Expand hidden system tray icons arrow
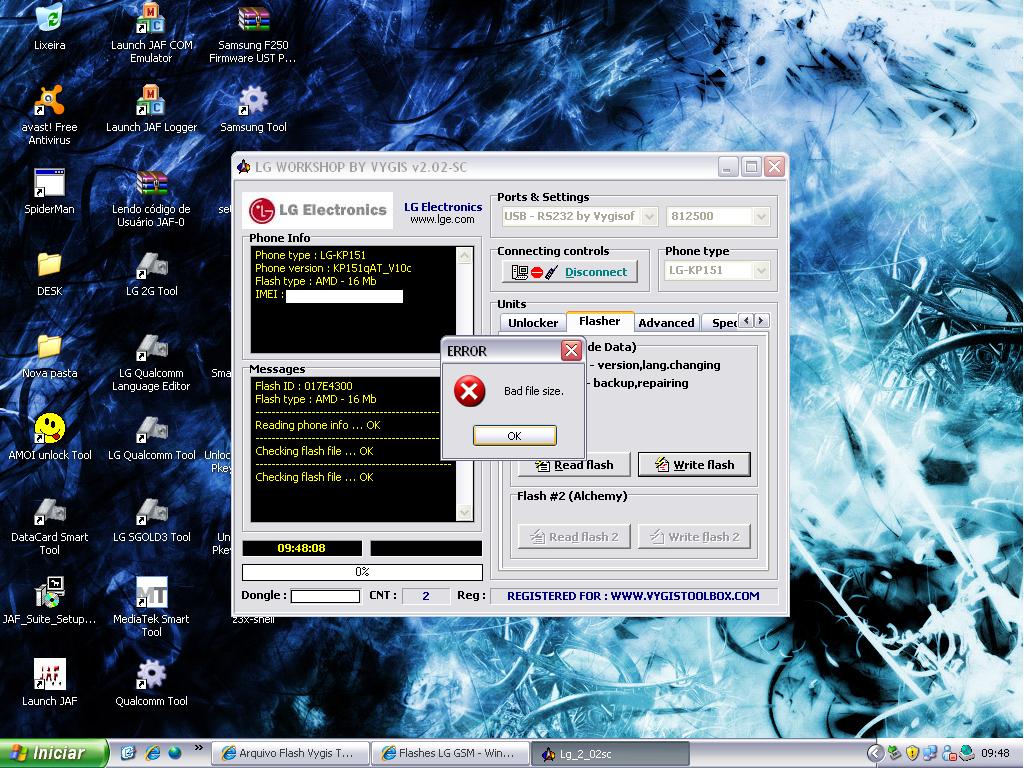Screen dimensions: 1024x768 point(875,753)
